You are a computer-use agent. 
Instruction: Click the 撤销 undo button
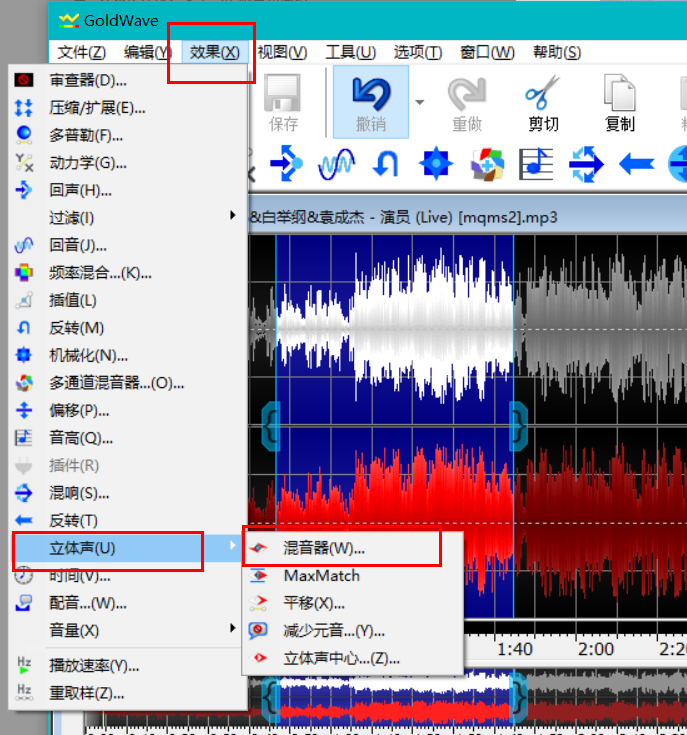click(x=371, y=102)
